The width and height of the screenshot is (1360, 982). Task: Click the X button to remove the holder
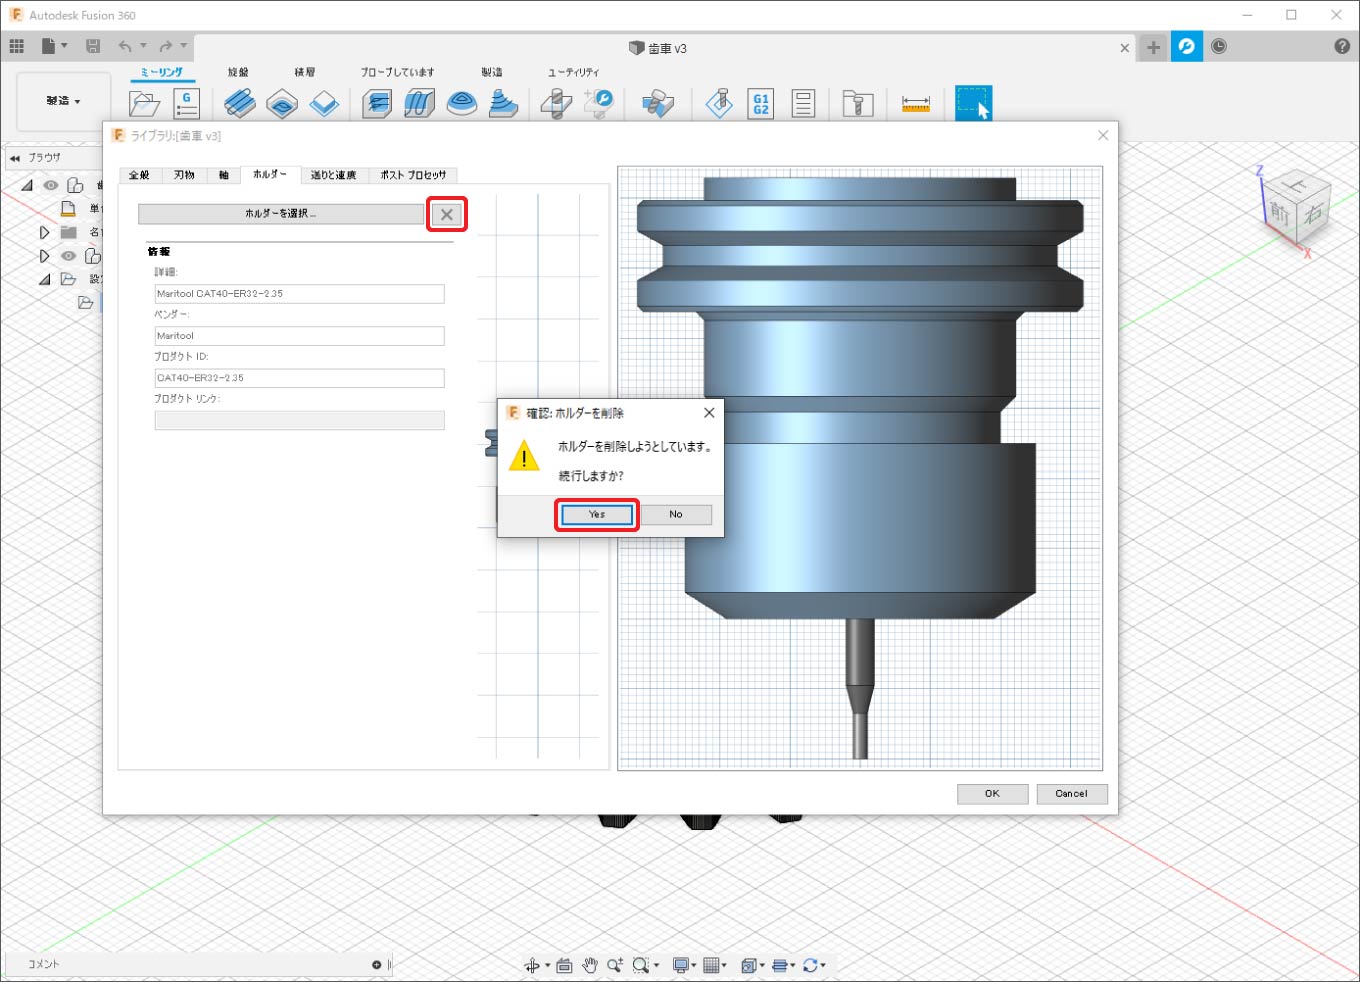pos(447,214)
